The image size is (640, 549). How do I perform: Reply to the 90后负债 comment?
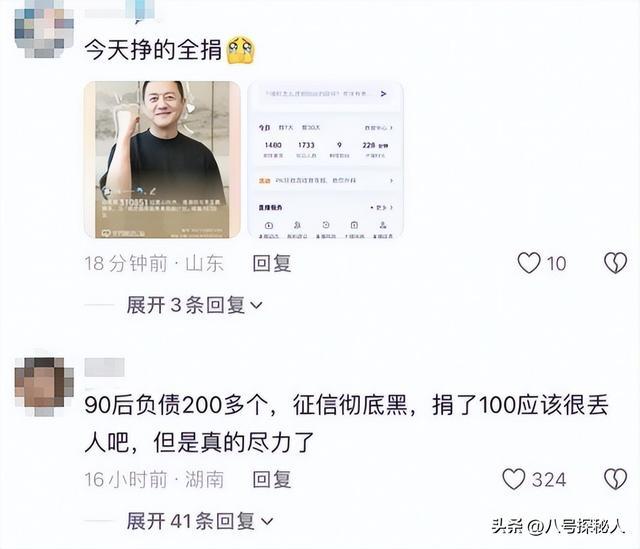[x=271, y=479]
